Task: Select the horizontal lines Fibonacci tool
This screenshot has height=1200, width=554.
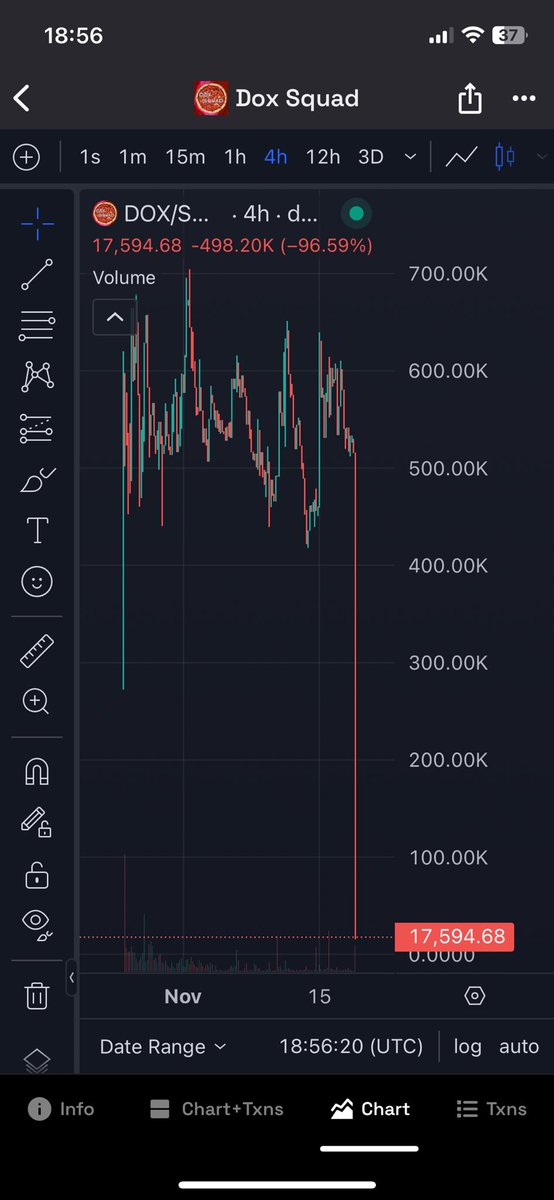Action: 37,325
